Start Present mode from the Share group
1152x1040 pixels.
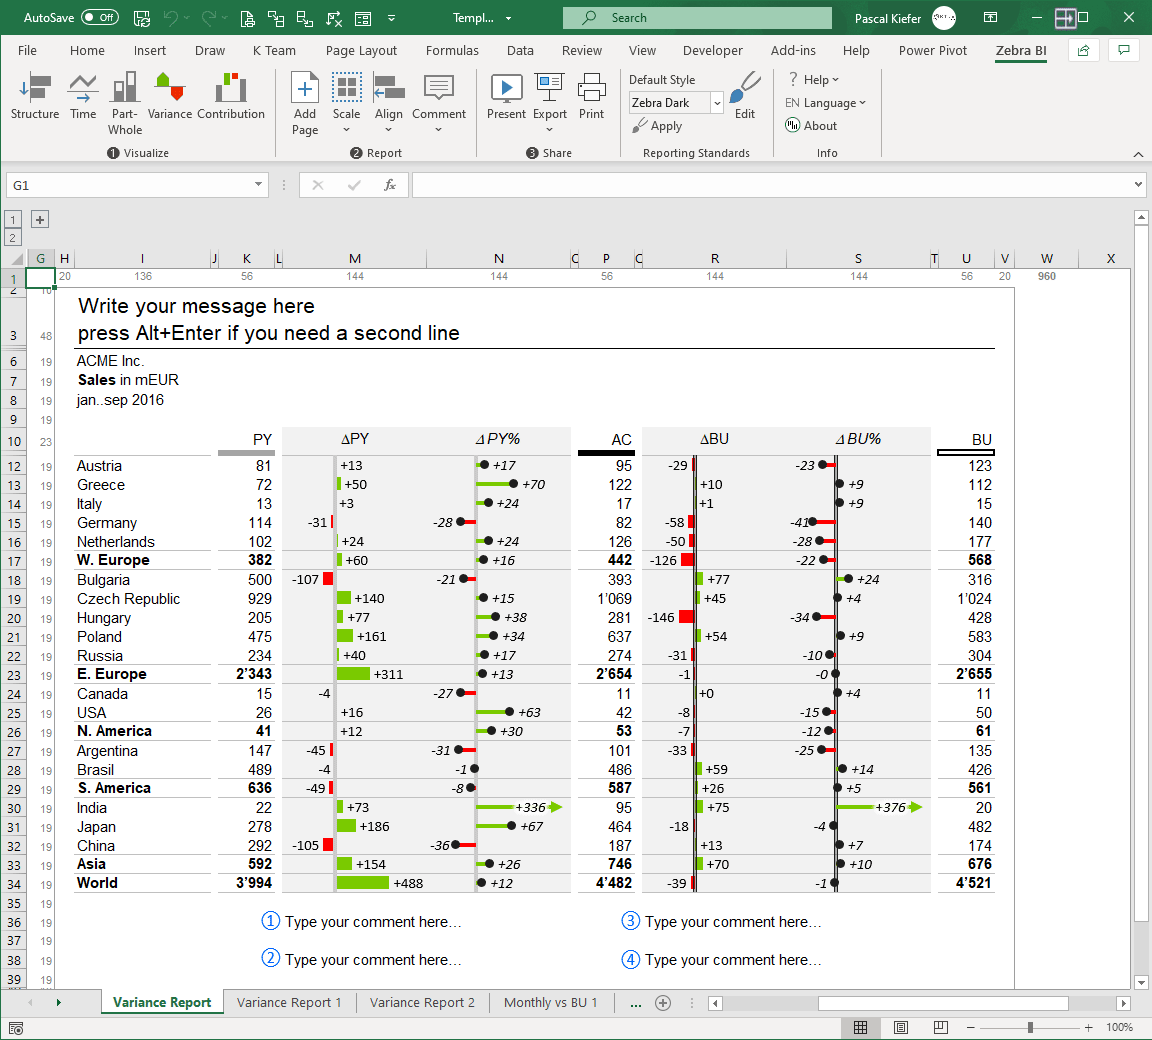pyautogui.click(x=506, y=95)
